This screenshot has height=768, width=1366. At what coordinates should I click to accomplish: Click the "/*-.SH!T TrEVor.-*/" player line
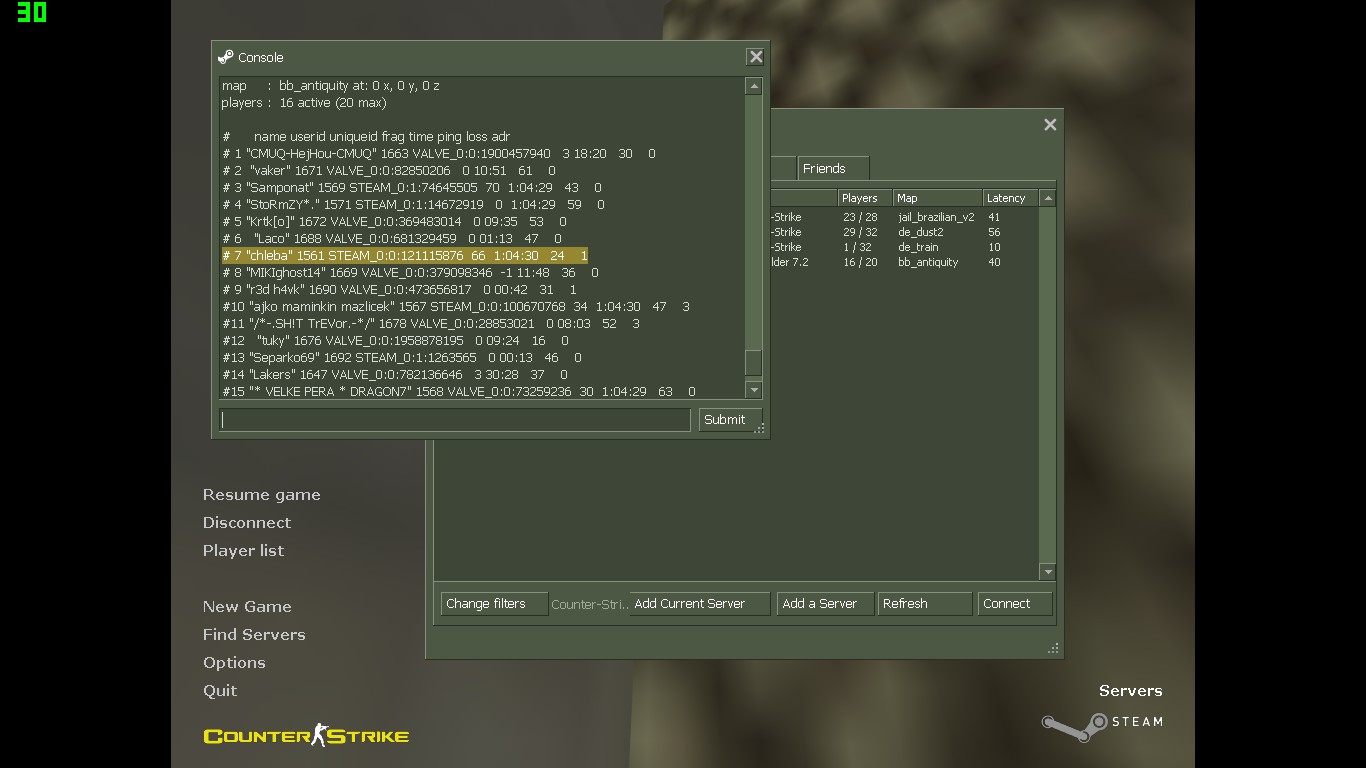click(431, 324)
